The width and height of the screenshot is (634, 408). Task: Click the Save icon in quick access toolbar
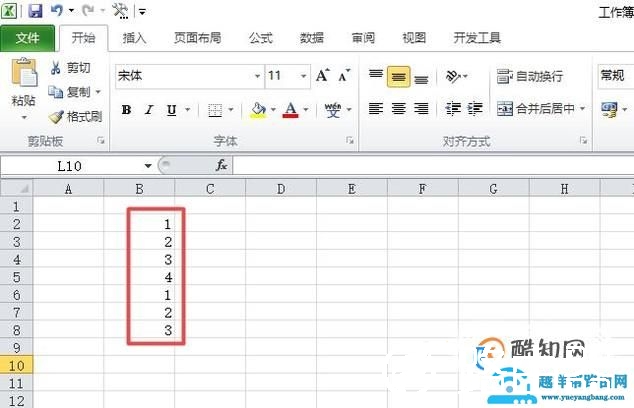click(35, 10)
